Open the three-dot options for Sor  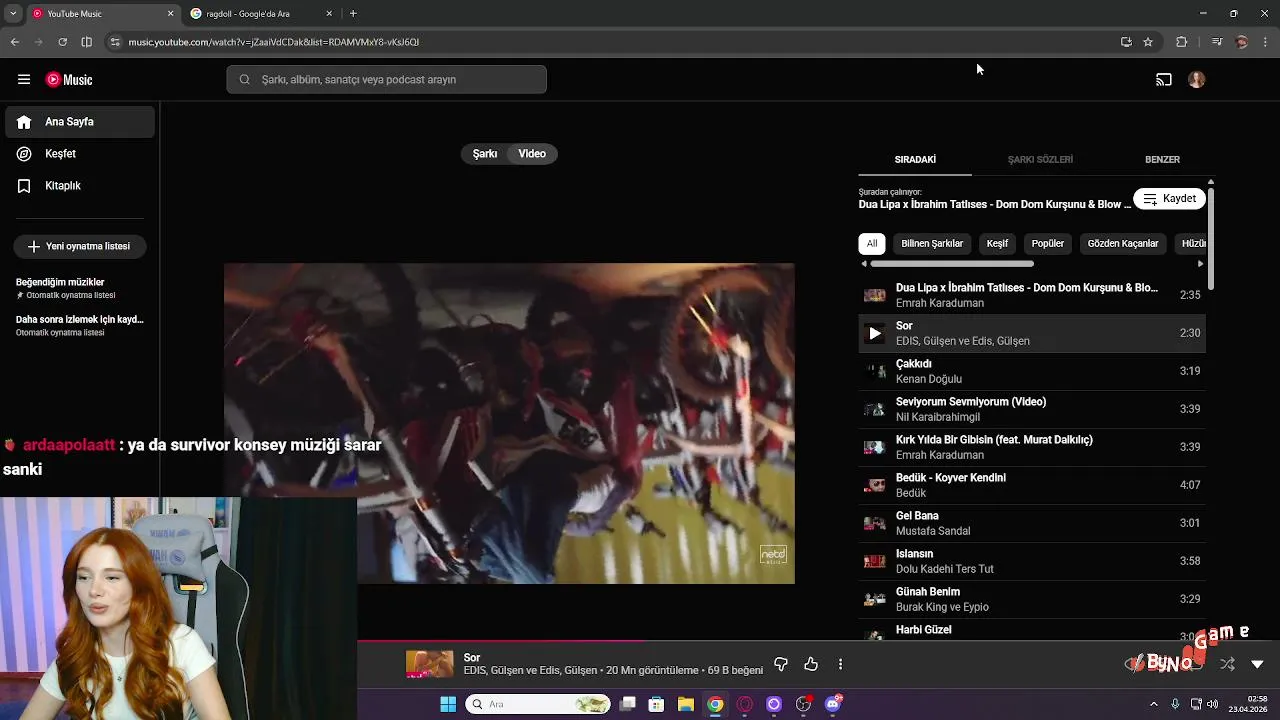tap(840, 664)
